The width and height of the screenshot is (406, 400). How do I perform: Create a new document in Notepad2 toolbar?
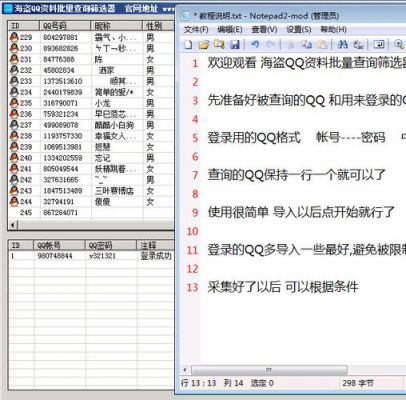[188, 44]
